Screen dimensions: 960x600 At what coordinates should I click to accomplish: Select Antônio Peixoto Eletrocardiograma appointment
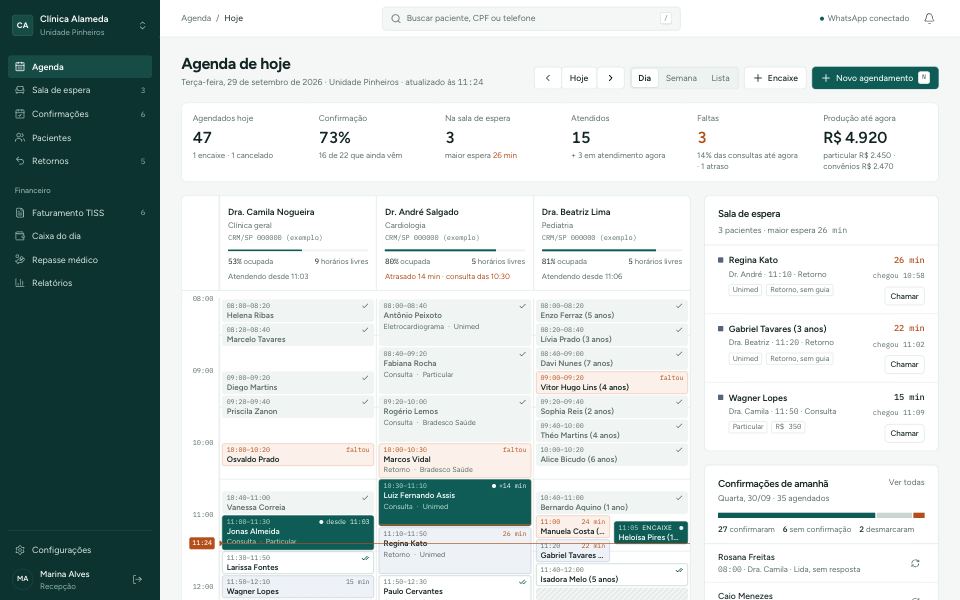(x=455, y=322)
